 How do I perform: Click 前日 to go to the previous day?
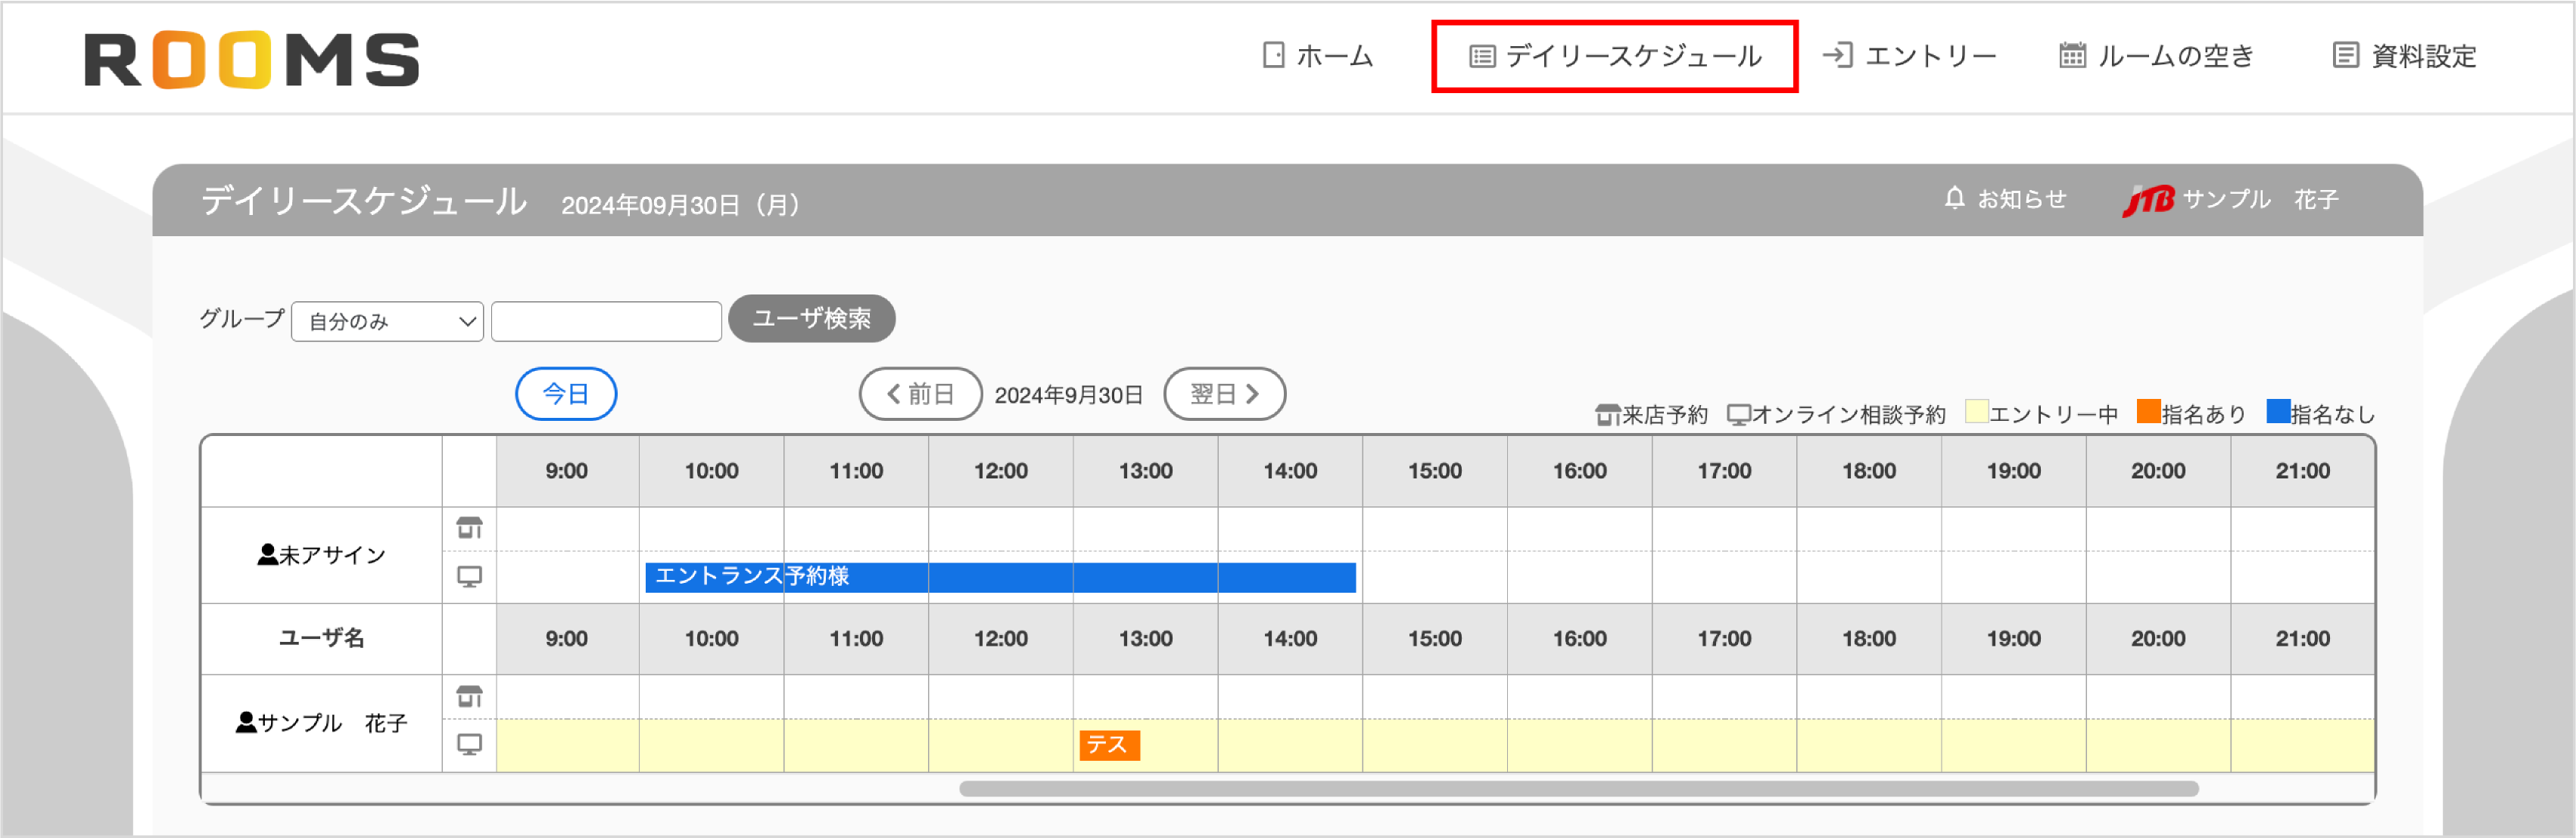(x=920, y=393)
